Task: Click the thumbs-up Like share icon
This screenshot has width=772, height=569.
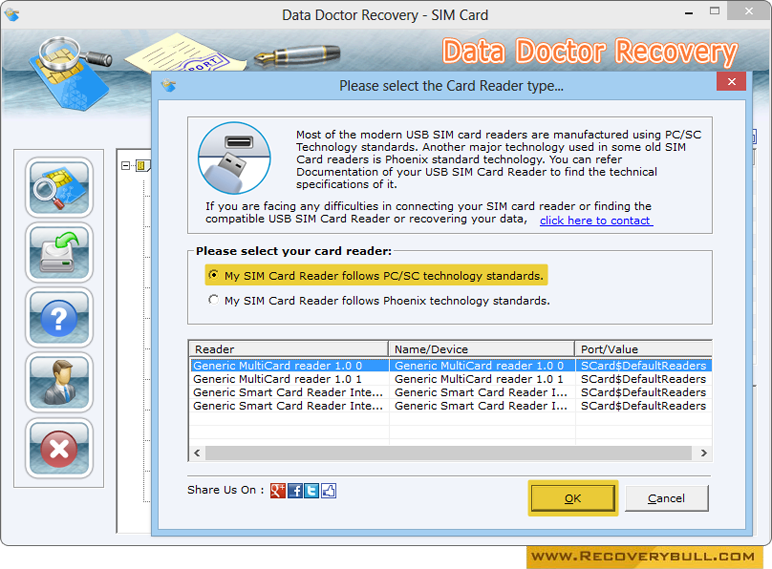Action: [329, 491]
